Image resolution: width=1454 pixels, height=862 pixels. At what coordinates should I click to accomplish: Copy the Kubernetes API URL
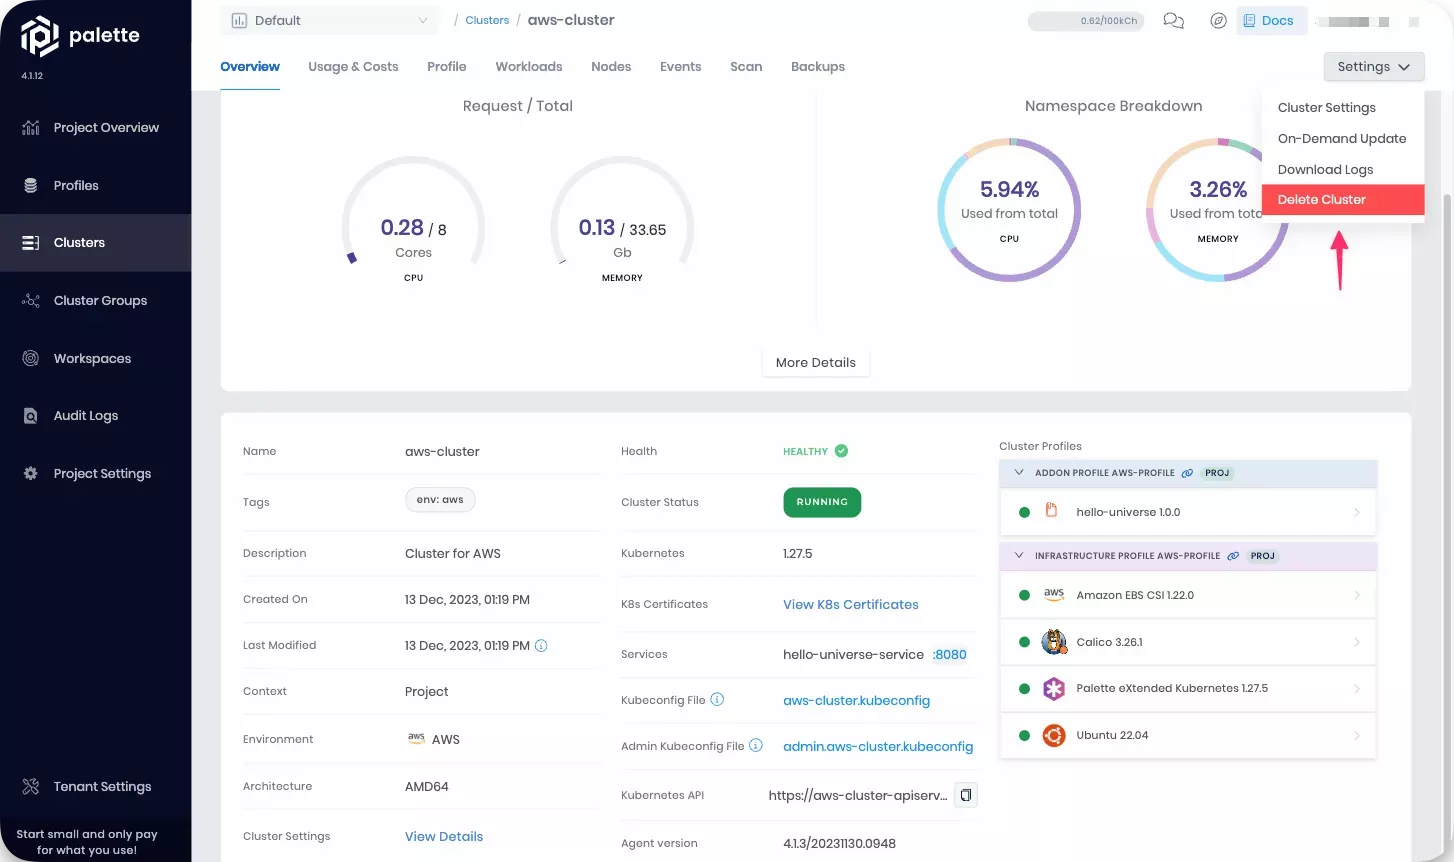click(x=966, y=796)
